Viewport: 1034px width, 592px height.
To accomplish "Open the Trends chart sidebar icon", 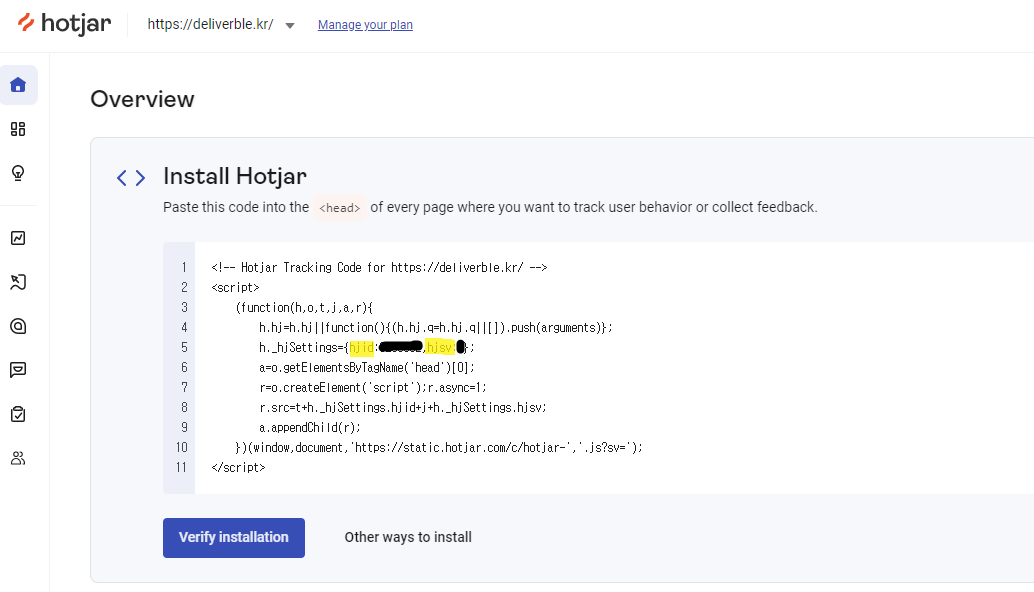I will (x=18, y=238).
